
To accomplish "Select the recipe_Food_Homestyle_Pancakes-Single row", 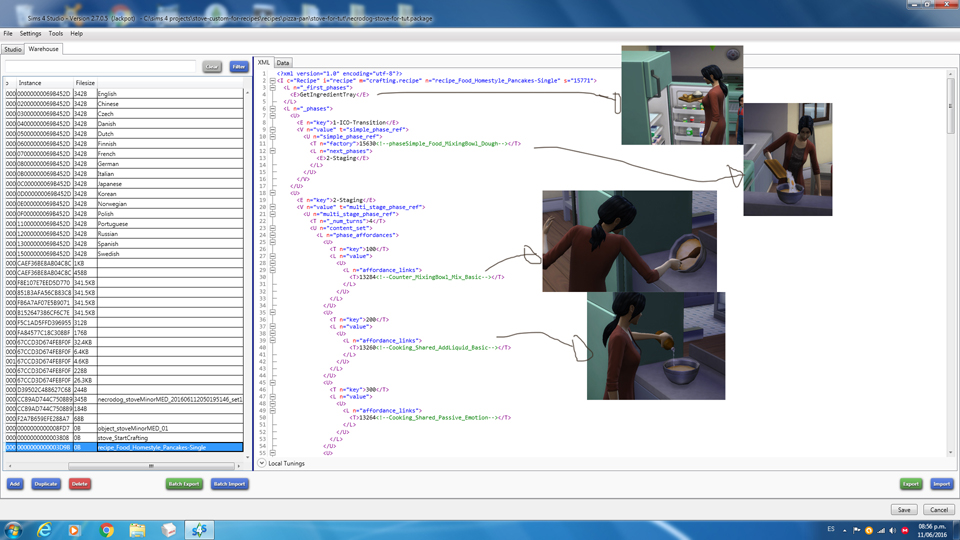I will (x=124, y=448).
